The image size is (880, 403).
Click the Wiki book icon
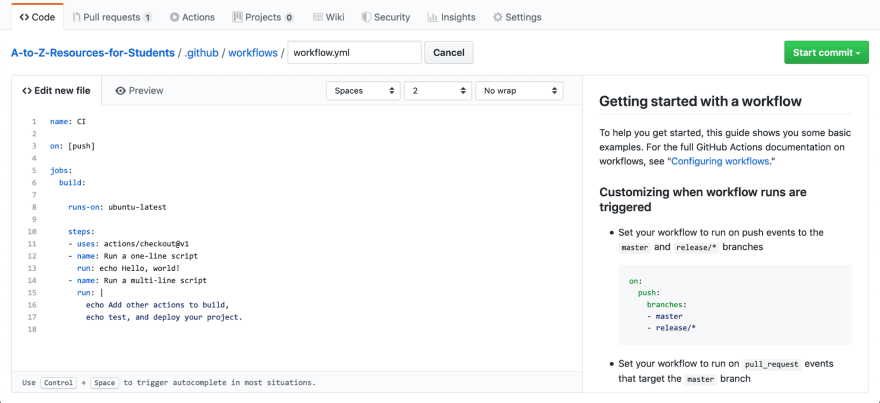pos(318,17)
